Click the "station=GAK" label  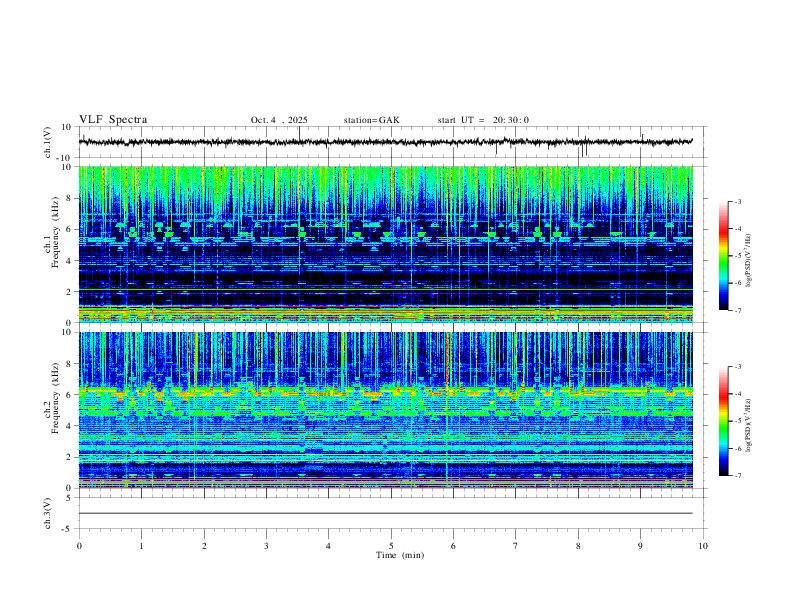pyautogui.click(x=371, y=120)
